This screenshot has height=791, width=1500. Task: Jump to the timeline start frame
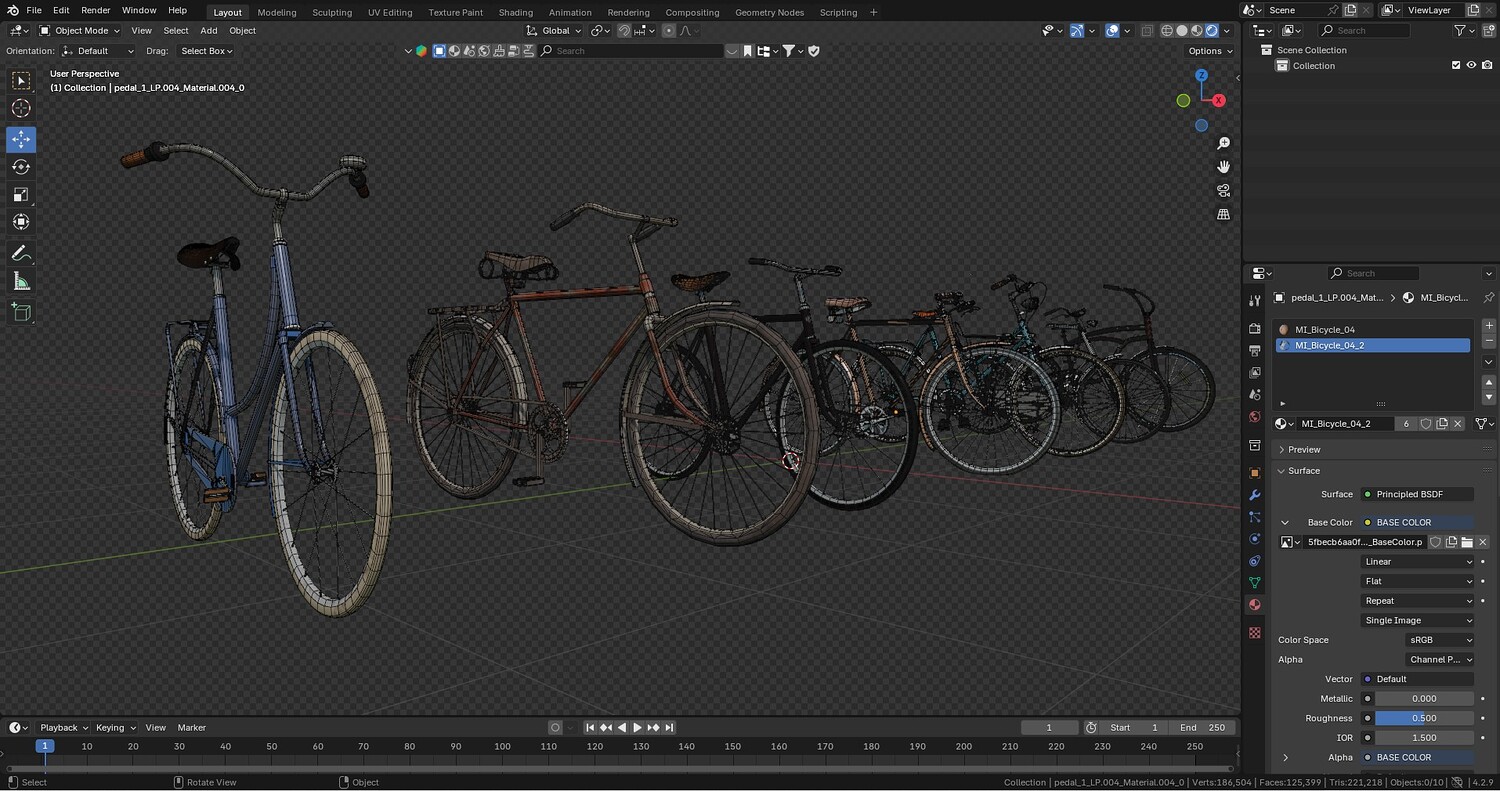(590, 728)
